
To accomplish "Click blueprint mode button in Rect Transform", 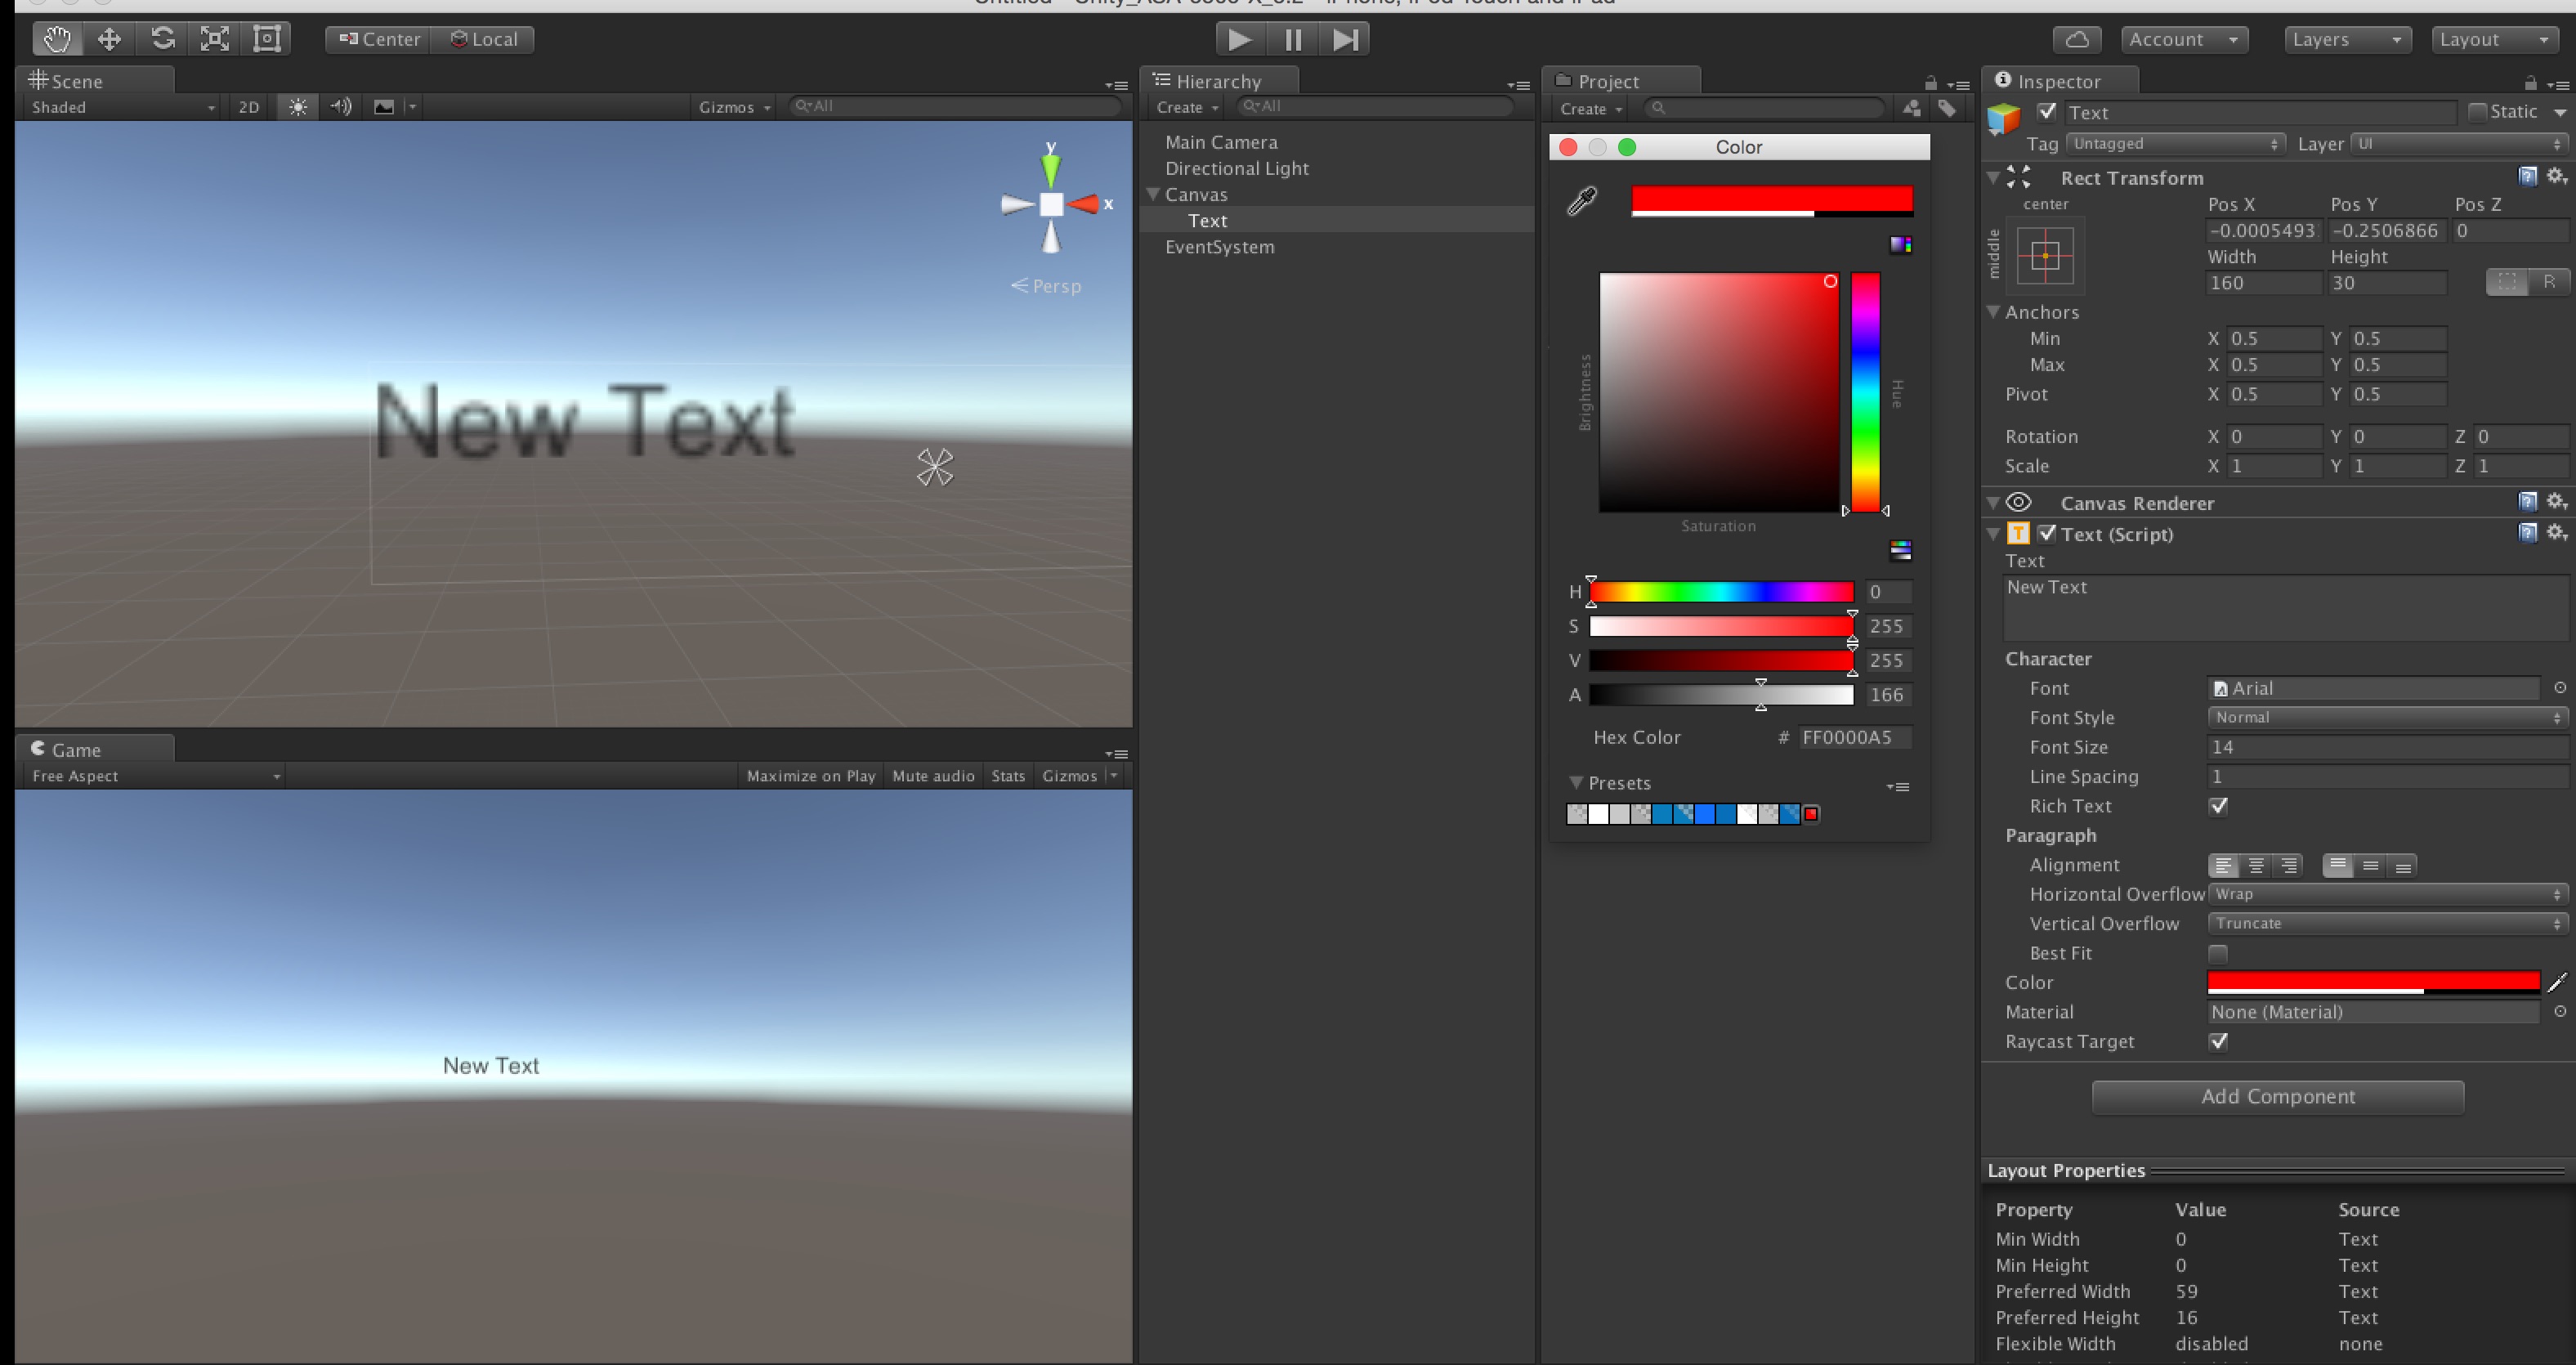I will click(x=2506, y=283).
